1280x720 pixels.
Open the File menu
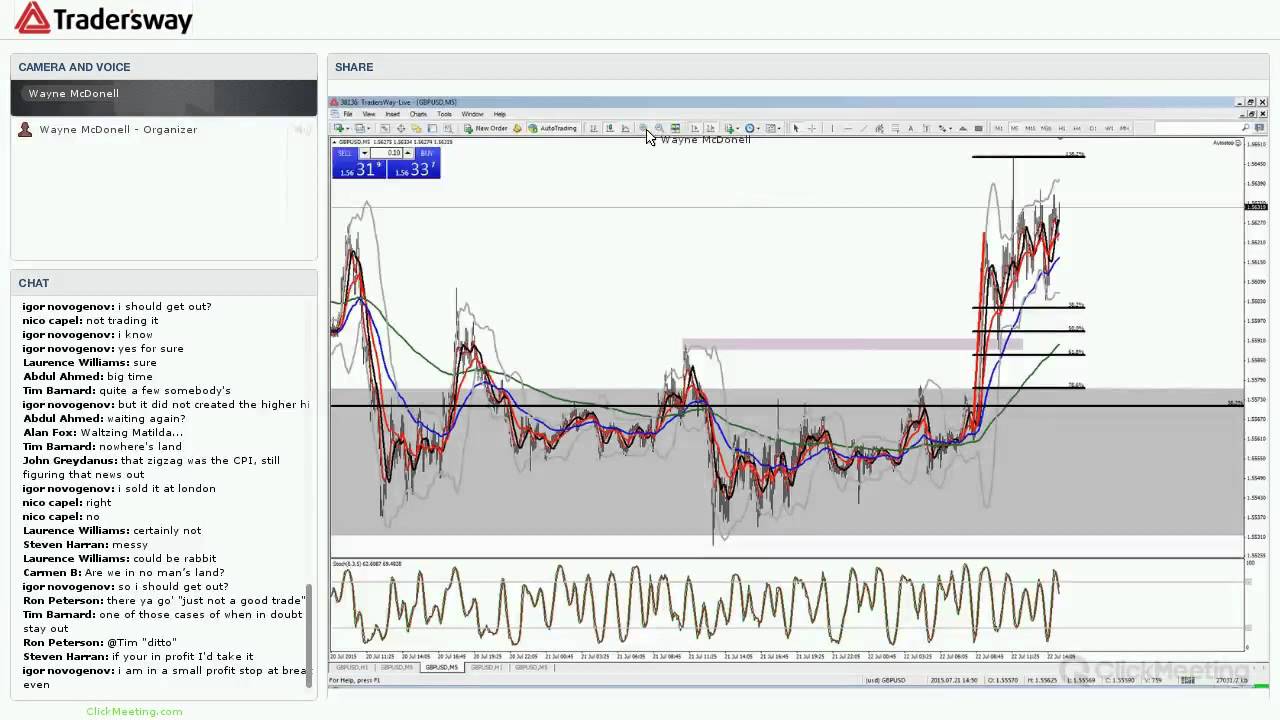click(x=348, y=114)
